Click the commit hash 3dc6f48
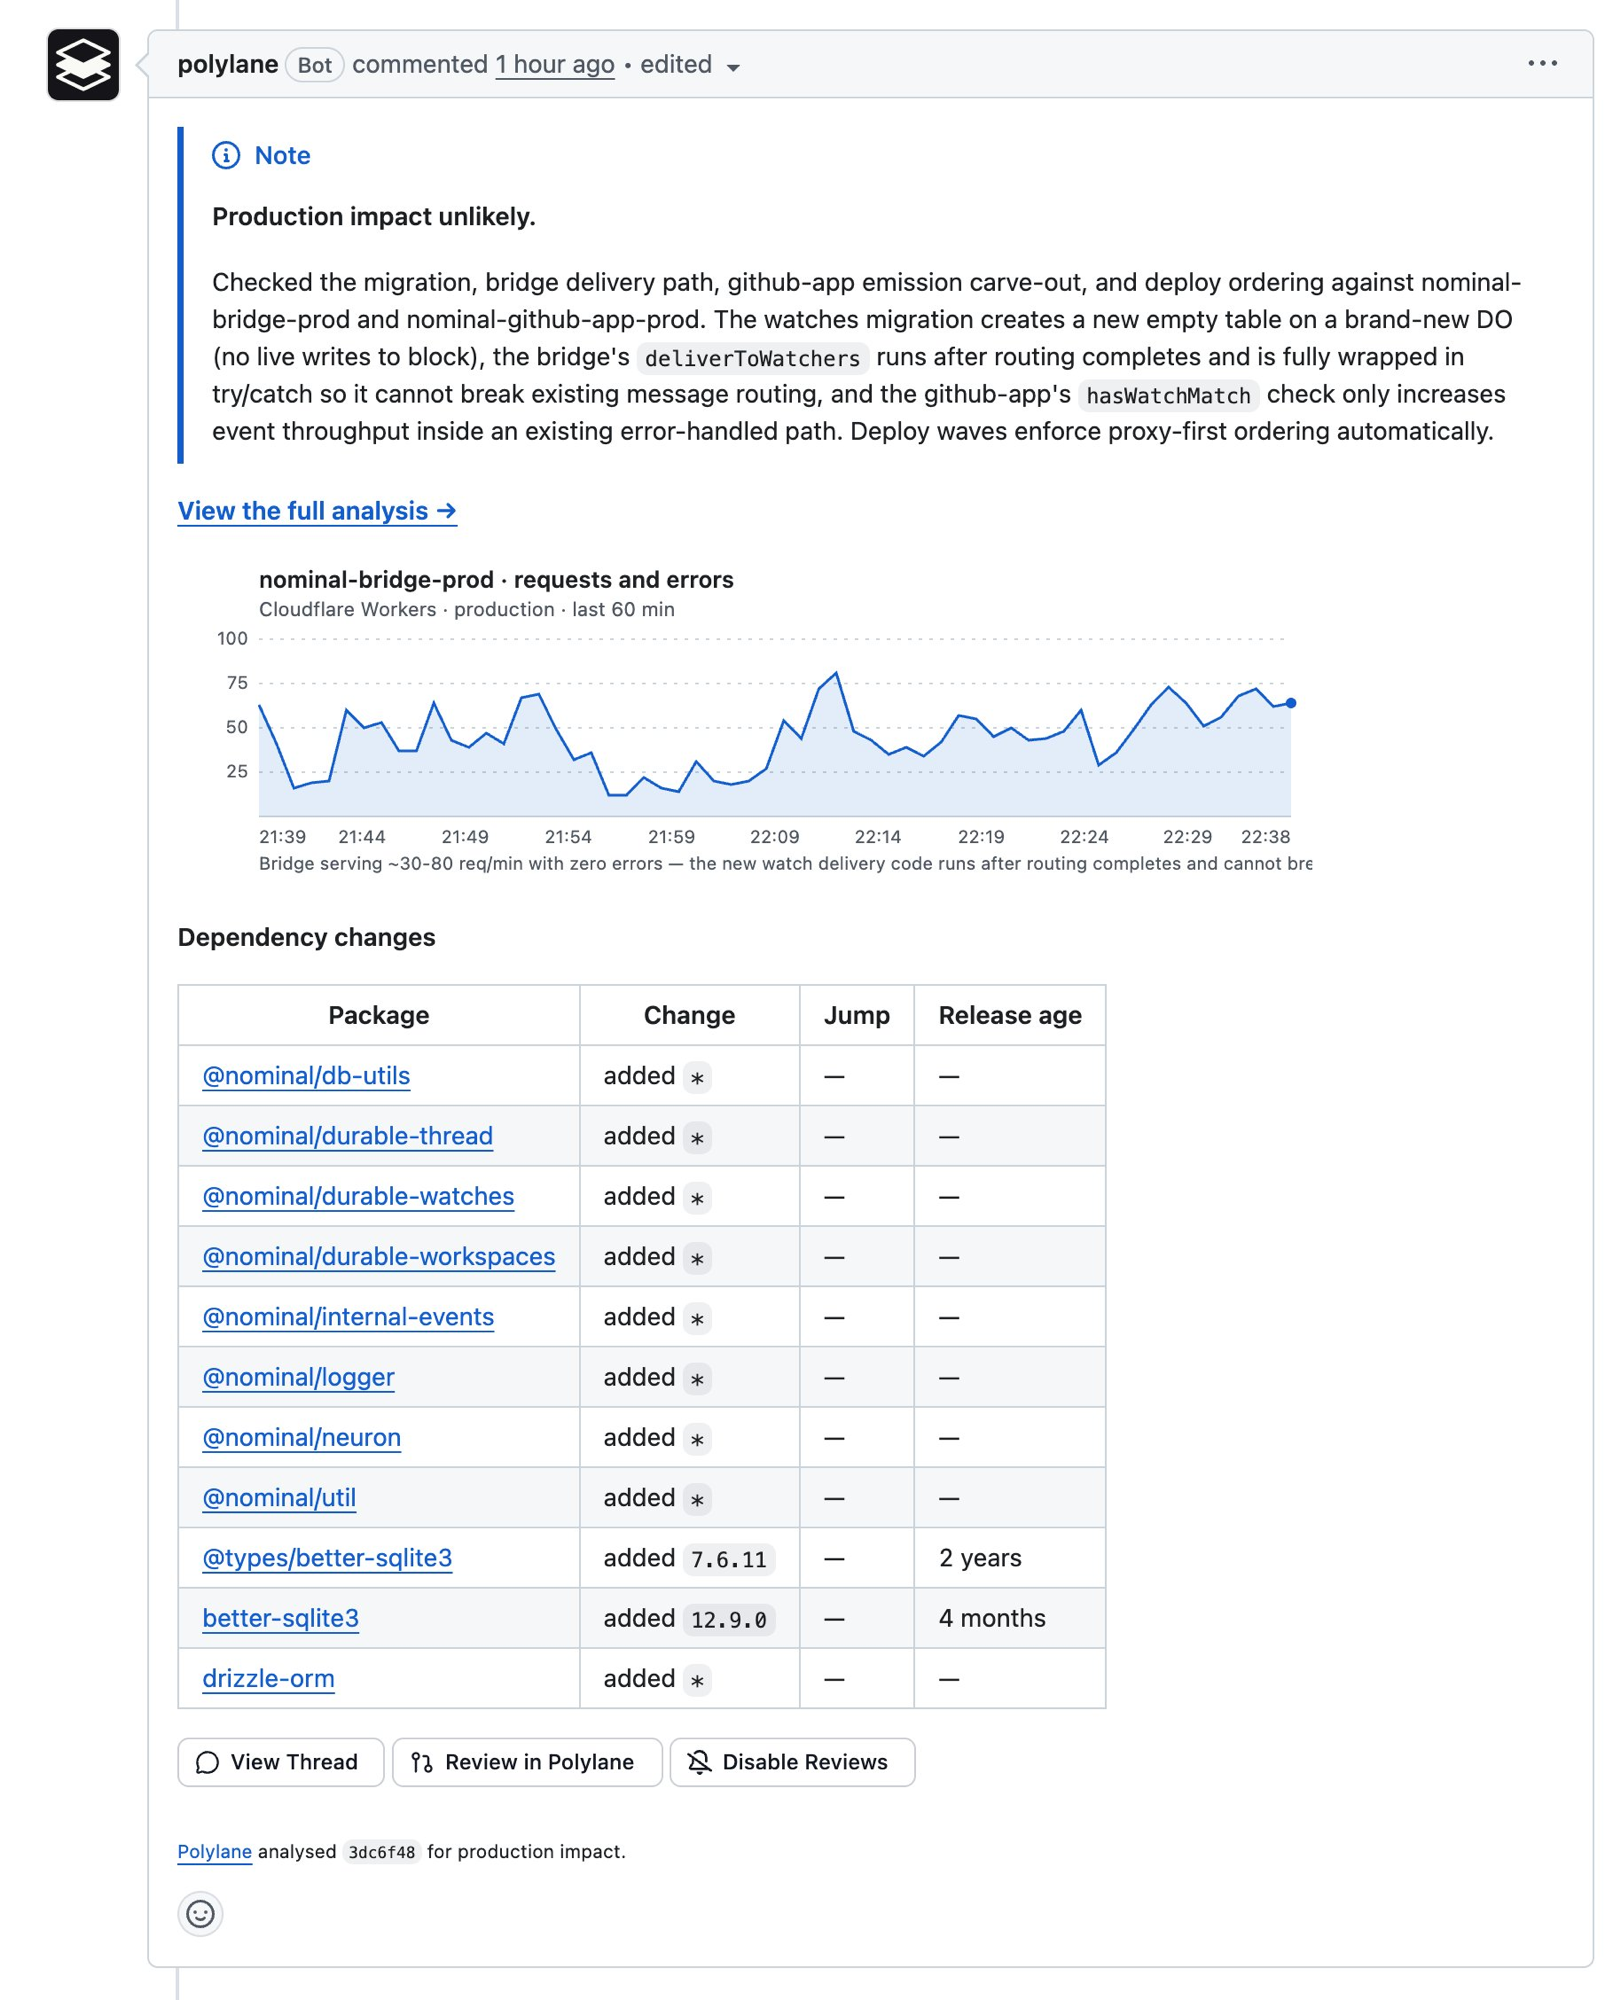The height and width of the screenshot is (2000, 1621). [382, 1852]
